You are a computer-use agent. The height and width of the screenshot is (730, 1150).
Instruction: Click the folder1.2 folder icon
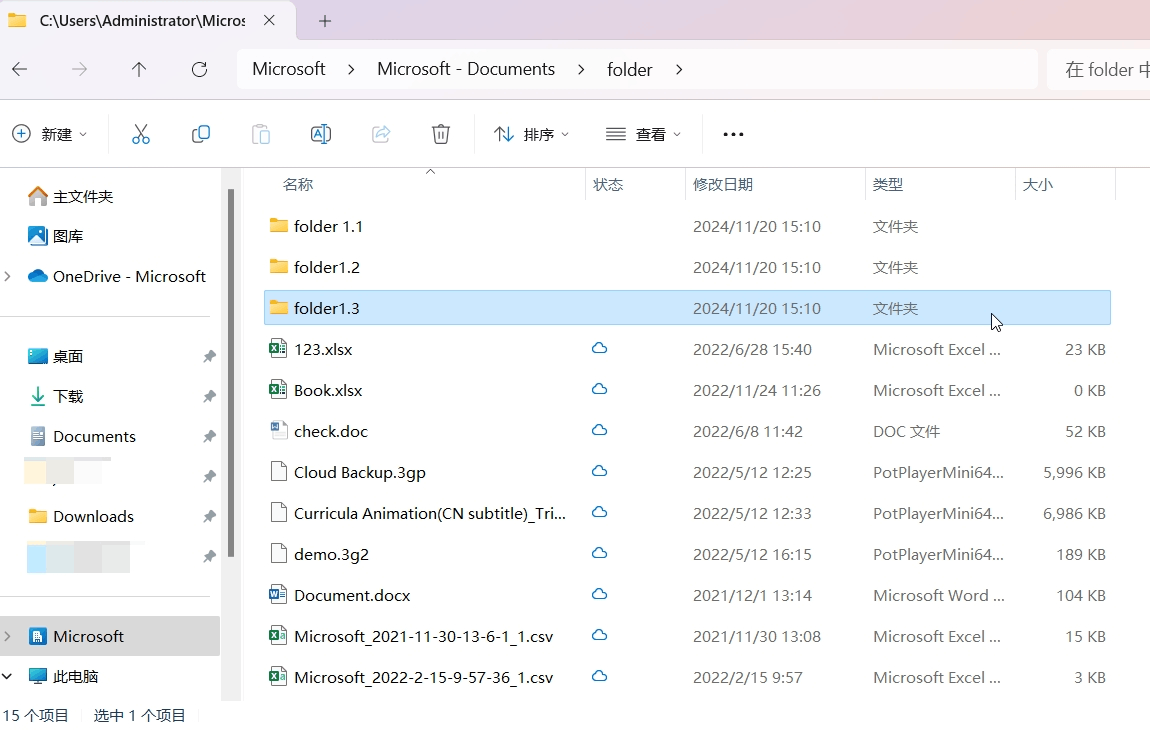pos(279,266)
